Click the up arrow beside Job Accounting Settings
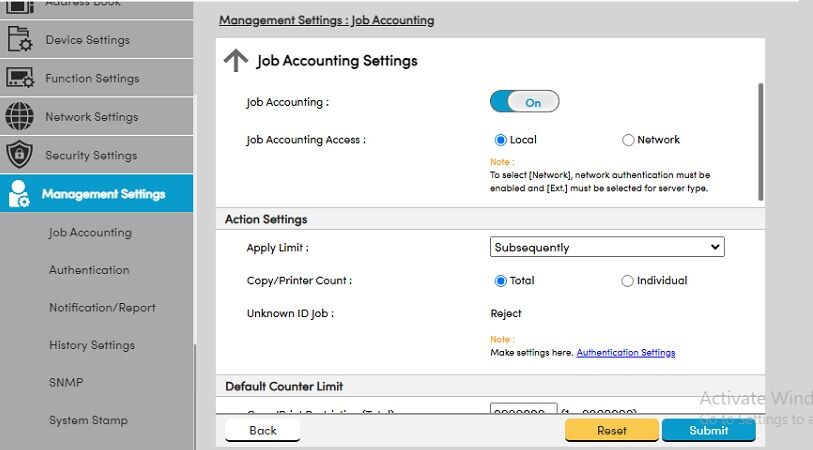Screen dimensions: 813x450 pos(236,61)
